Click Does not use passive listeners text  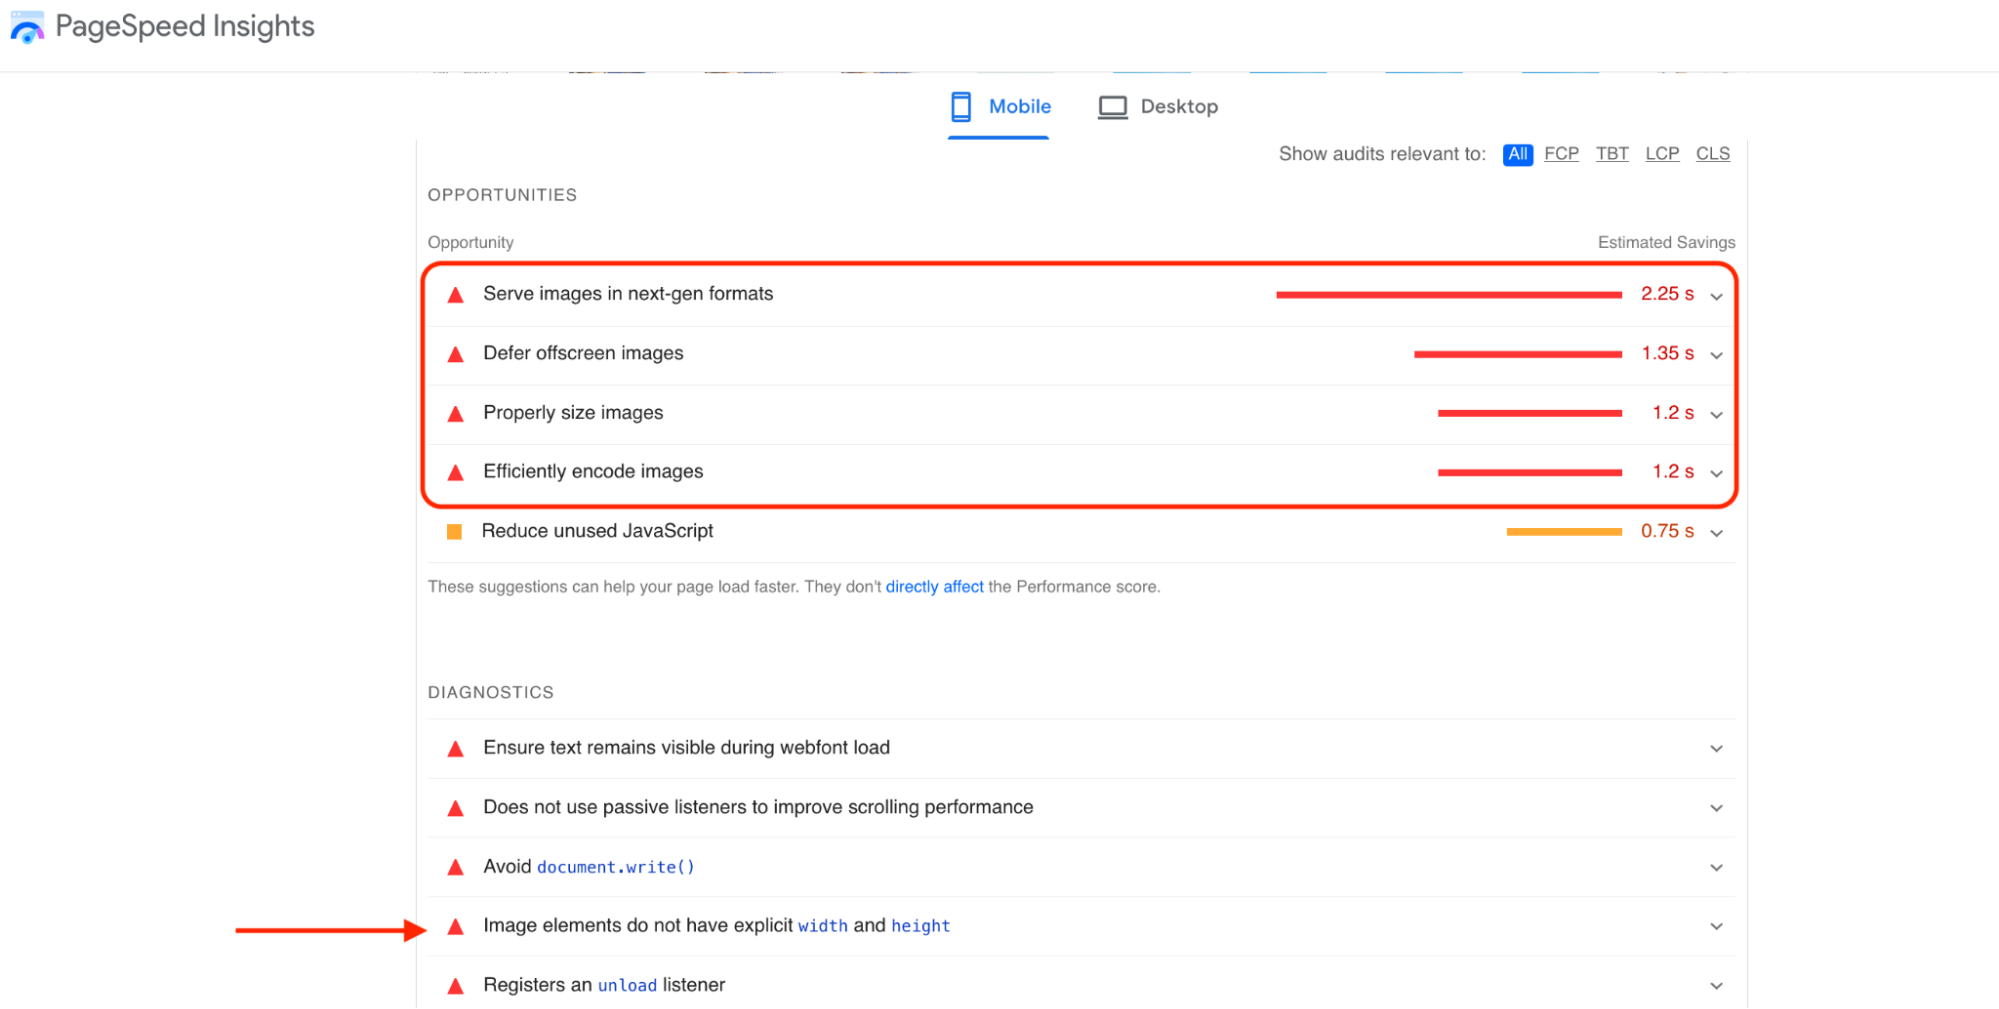click(x=758, y=807)
